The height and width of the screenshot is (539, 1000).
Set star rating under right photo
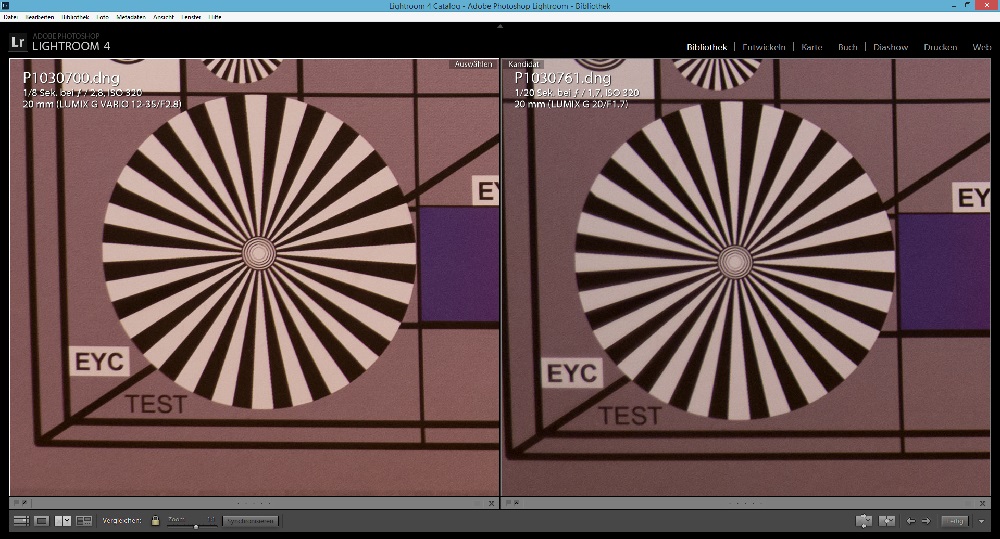(744, 503)
